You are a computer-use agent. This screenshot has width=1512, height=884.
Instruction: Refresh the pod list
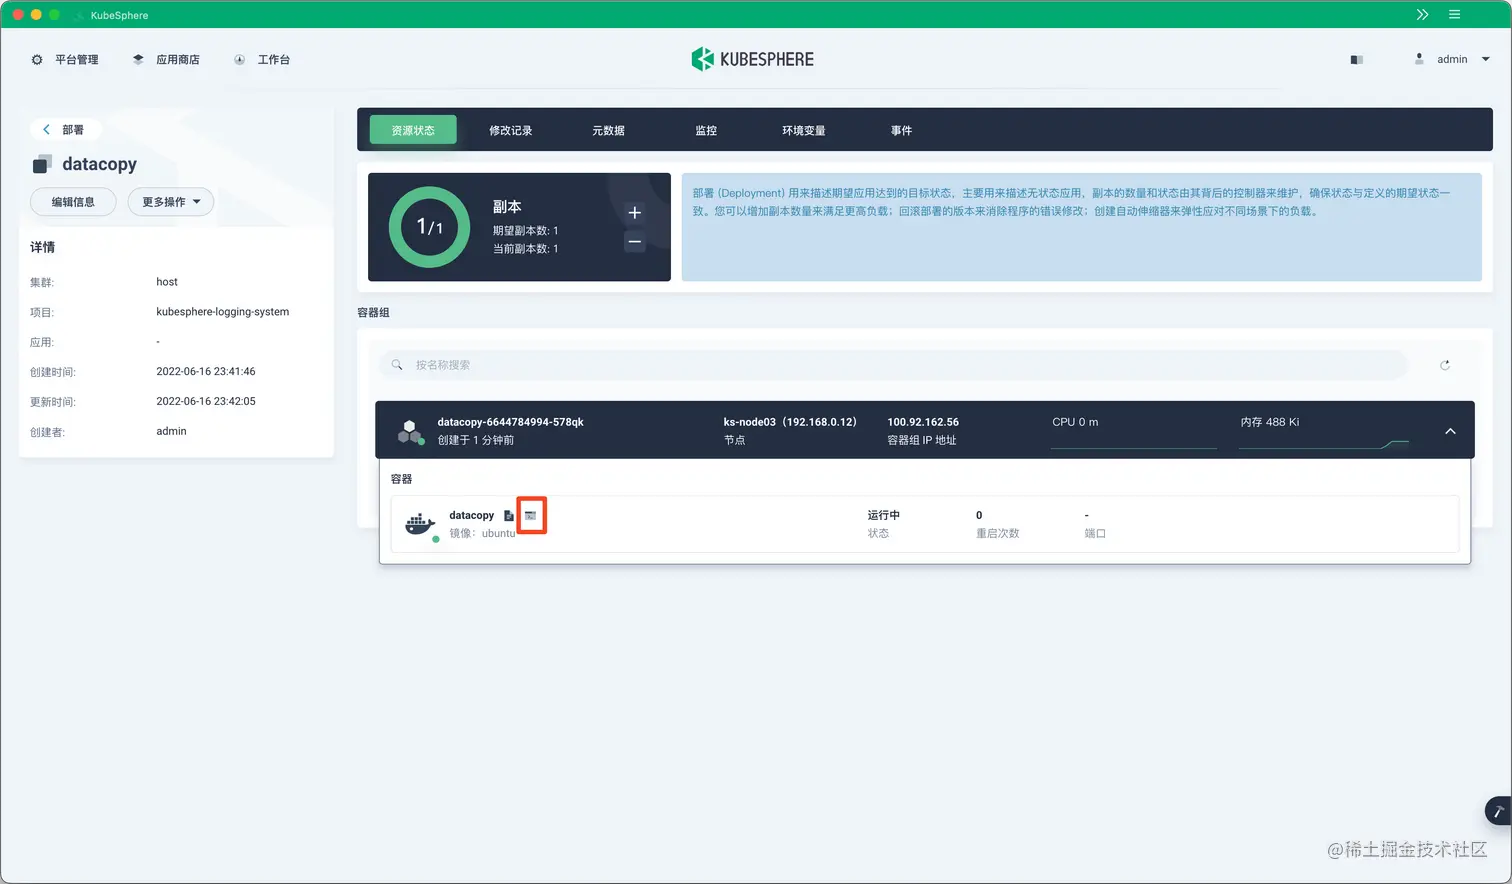point(1445,365)
